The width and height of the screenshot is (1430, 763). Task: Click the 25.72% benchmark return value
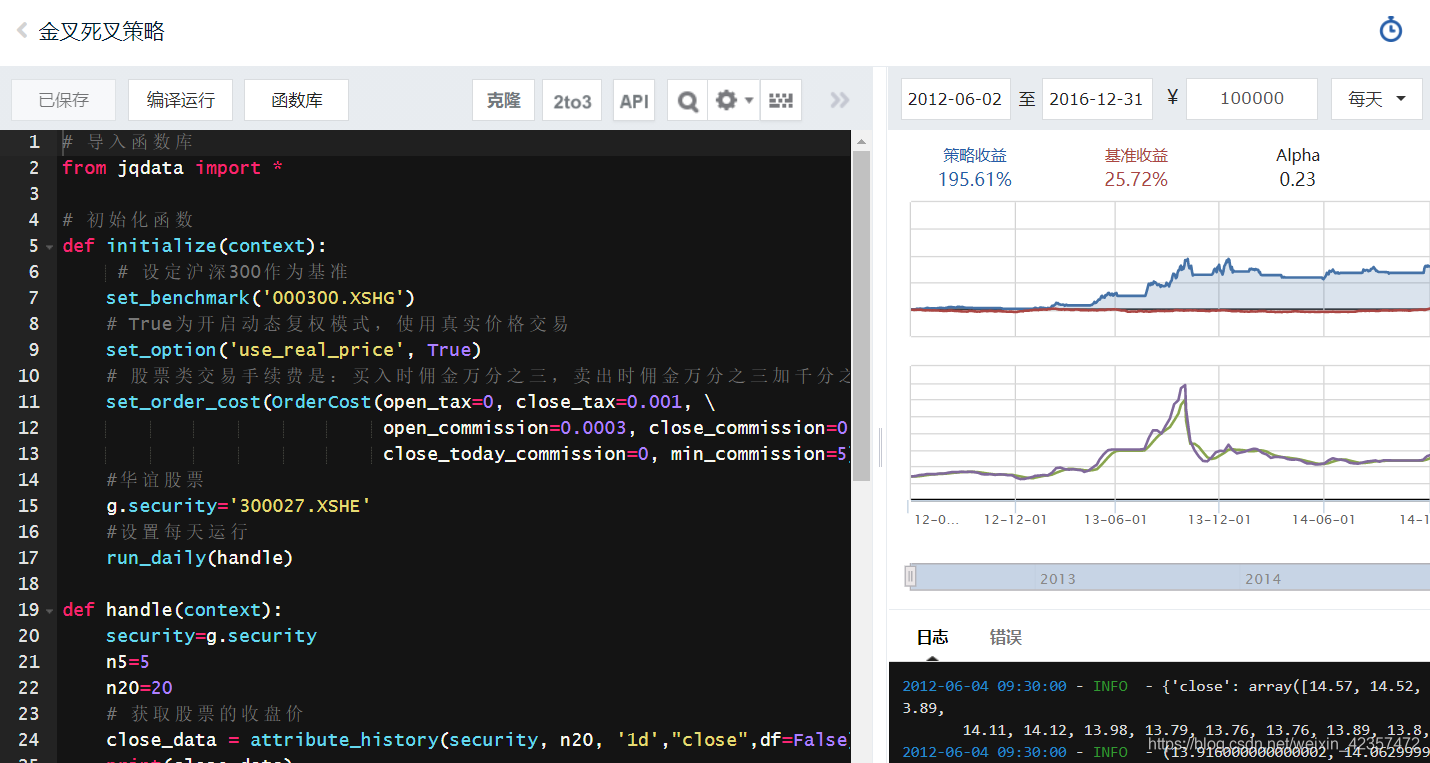click(x=1136, y=180)
